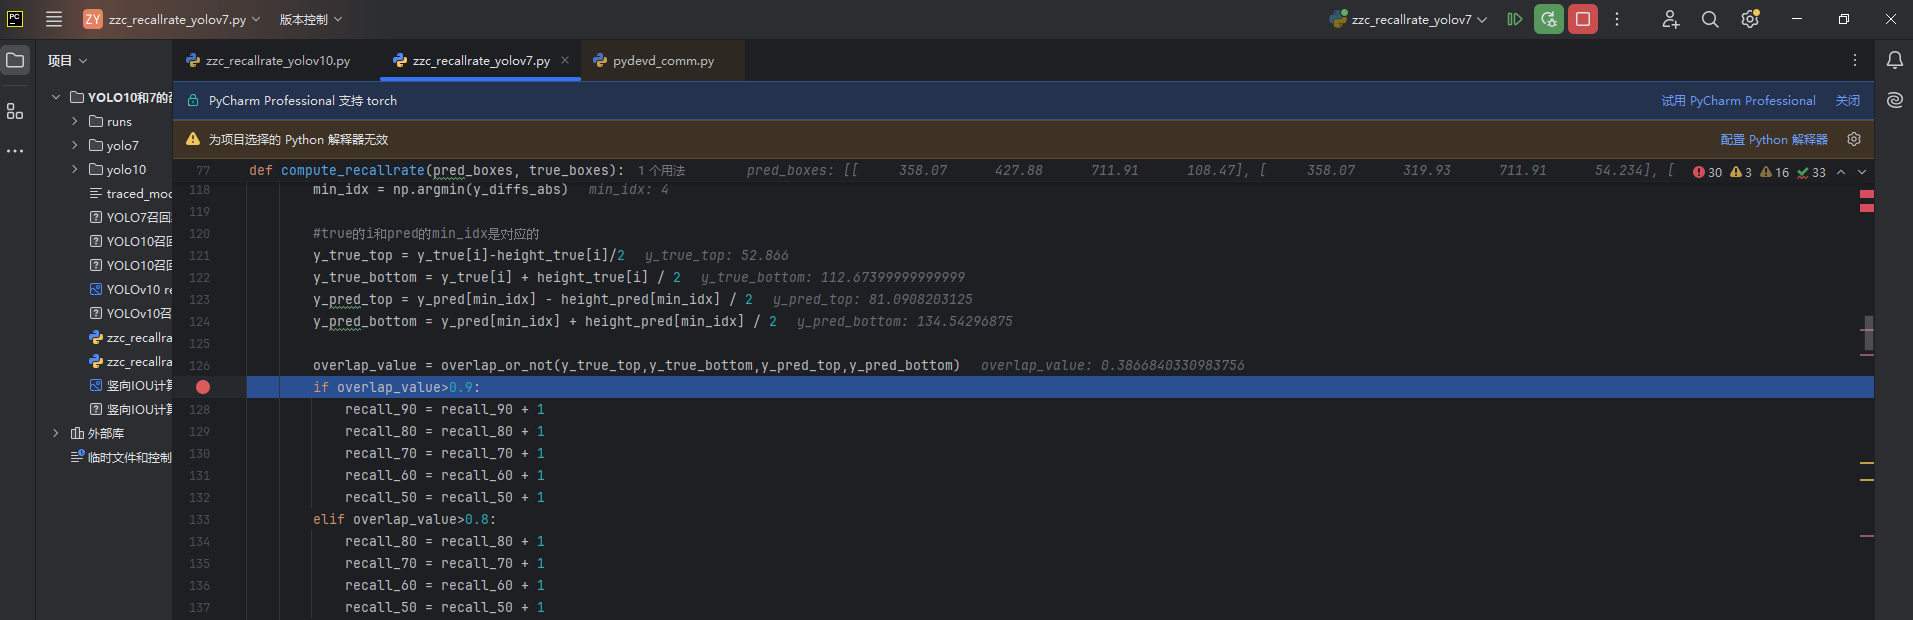The image size is (1913, 620).
Task: Toggle breakpoint at line 130
Action: [x=200, y=453]
